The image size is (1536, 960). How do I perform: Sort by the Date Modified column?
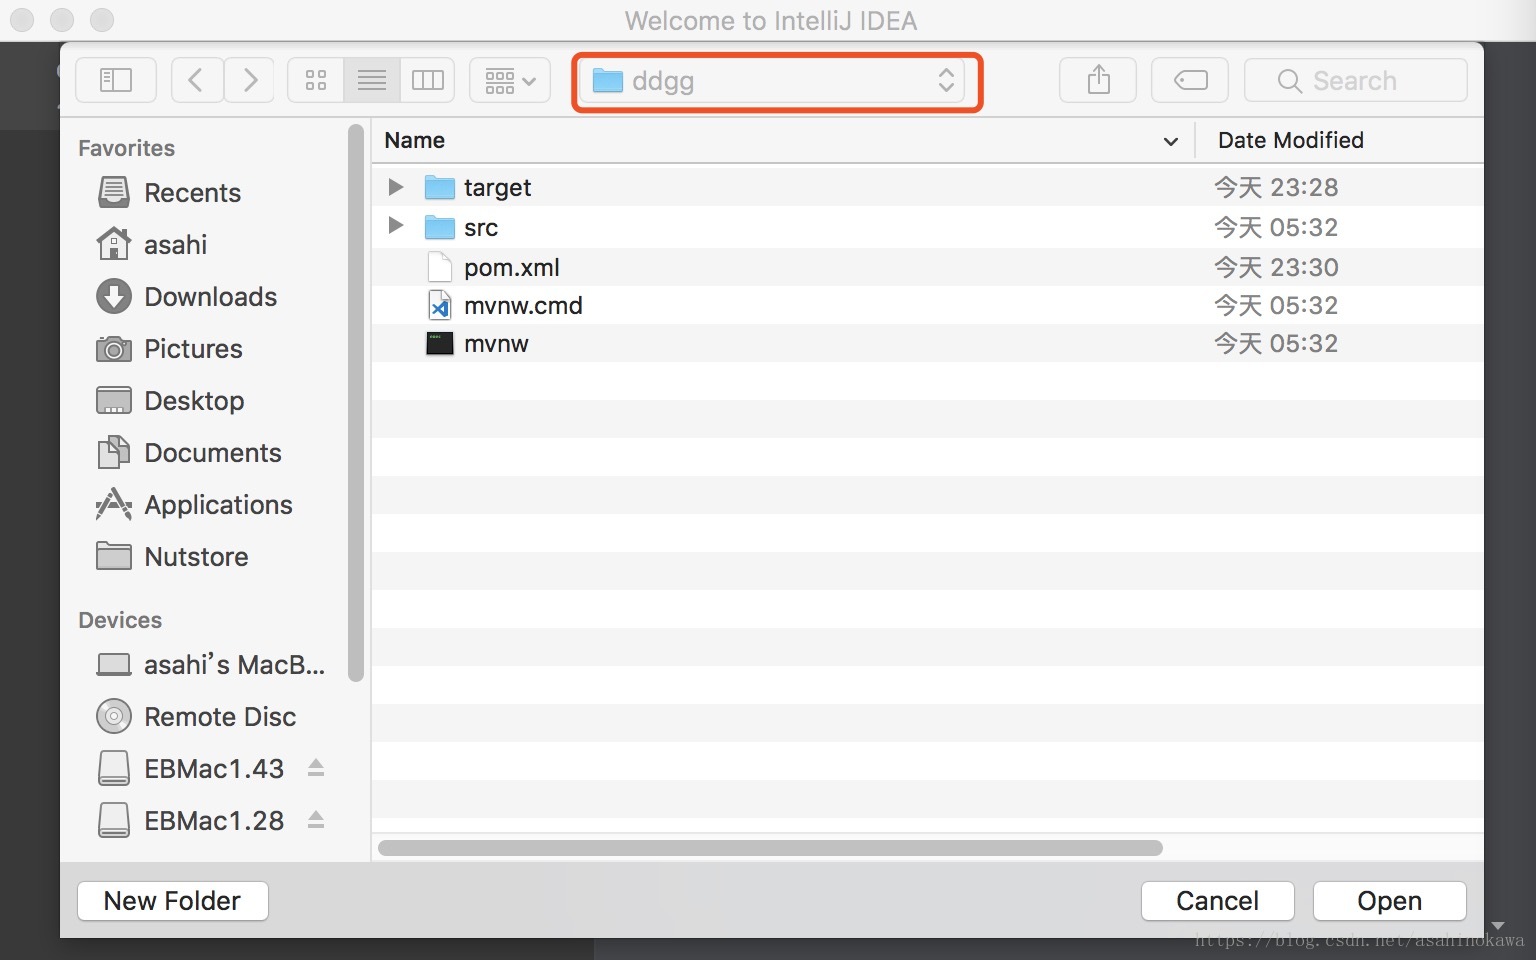[1290, 140]
